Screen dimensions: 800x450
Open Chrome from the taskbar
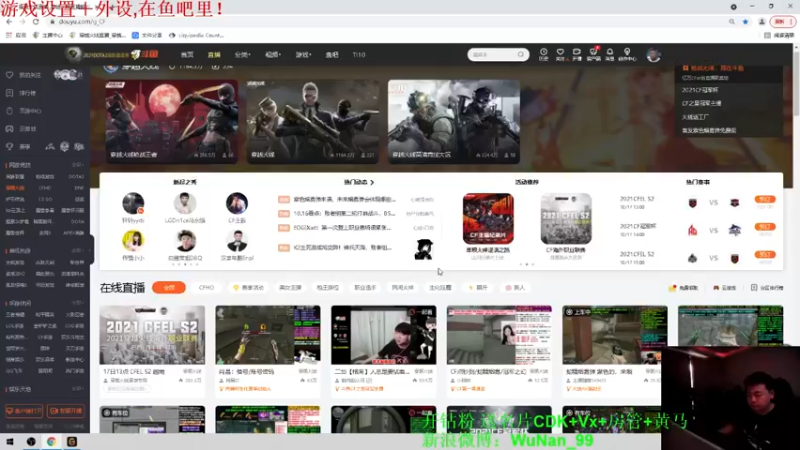51,441
